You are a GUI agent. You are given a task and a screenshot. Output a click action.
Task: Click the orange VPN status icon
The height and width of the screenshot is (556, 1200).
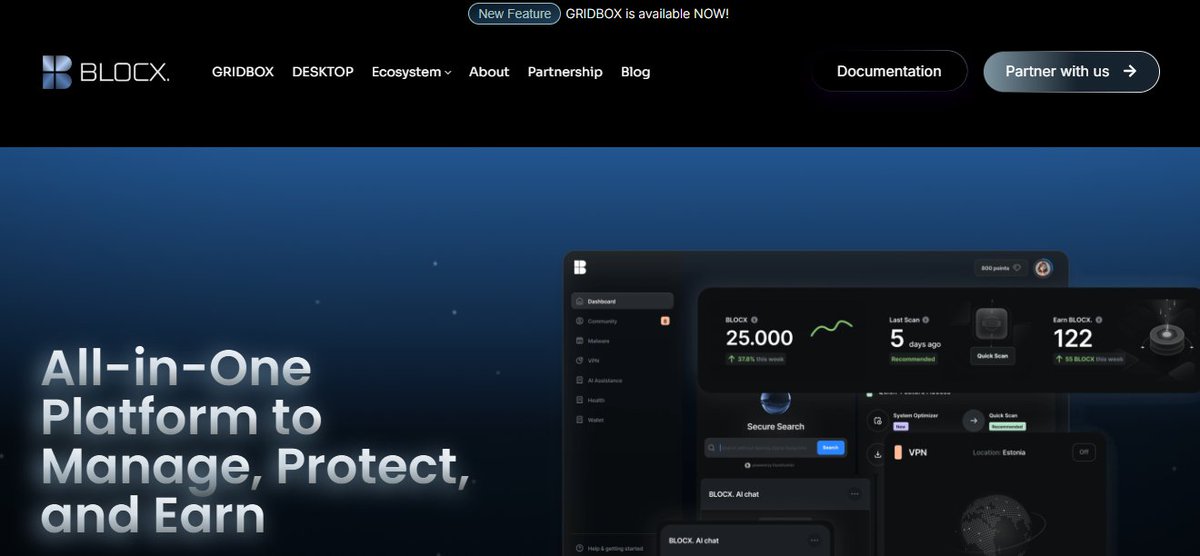pos(898,453)
